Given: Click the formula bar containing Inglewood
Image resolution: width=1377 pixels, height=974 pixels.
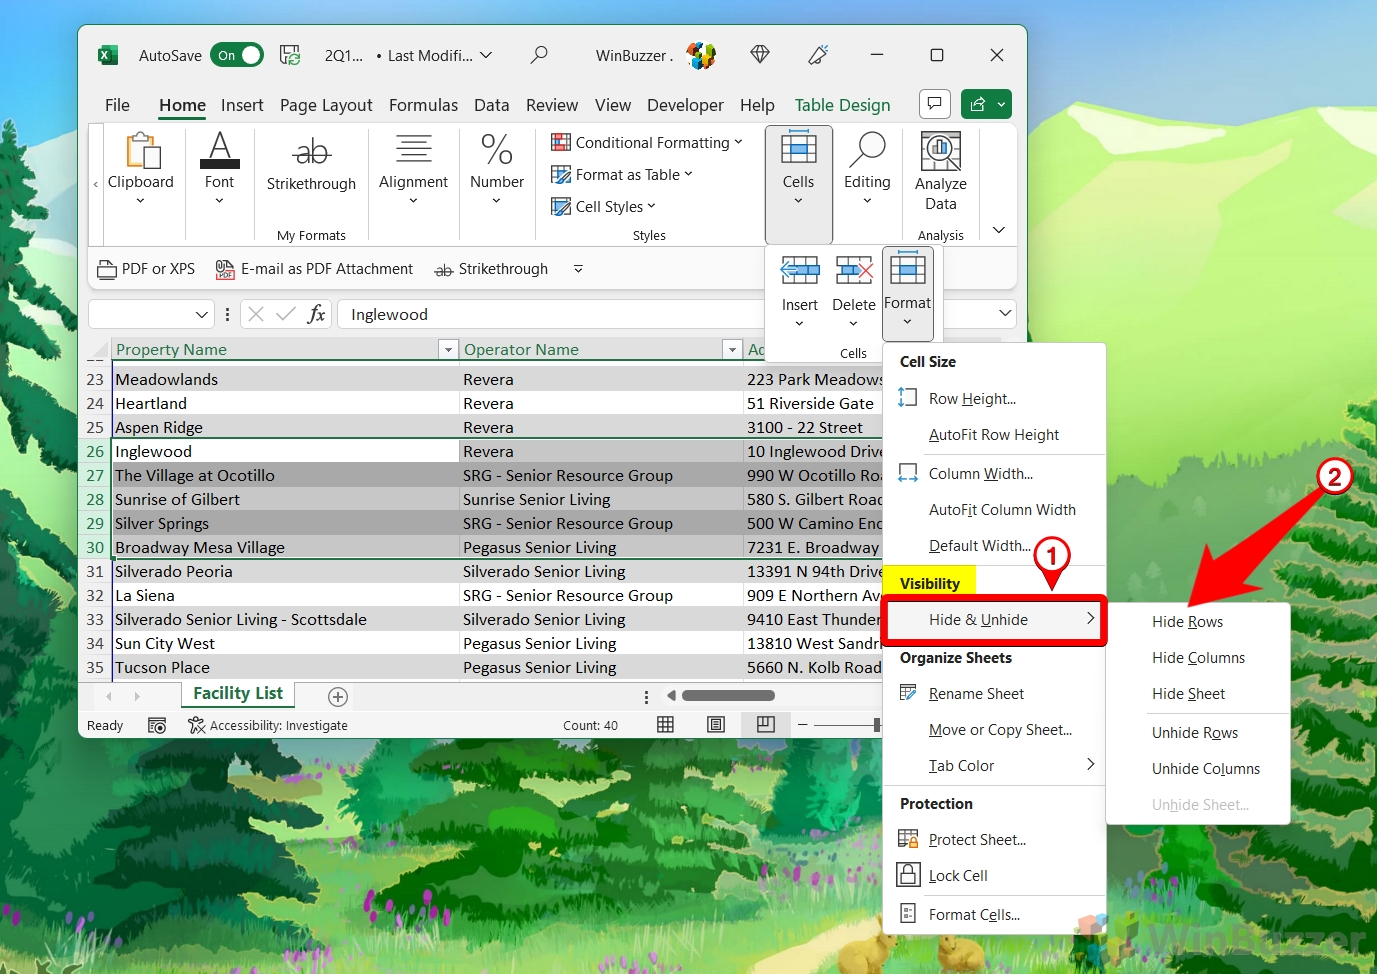Looking at the screenshot, I should pos(550,315).
